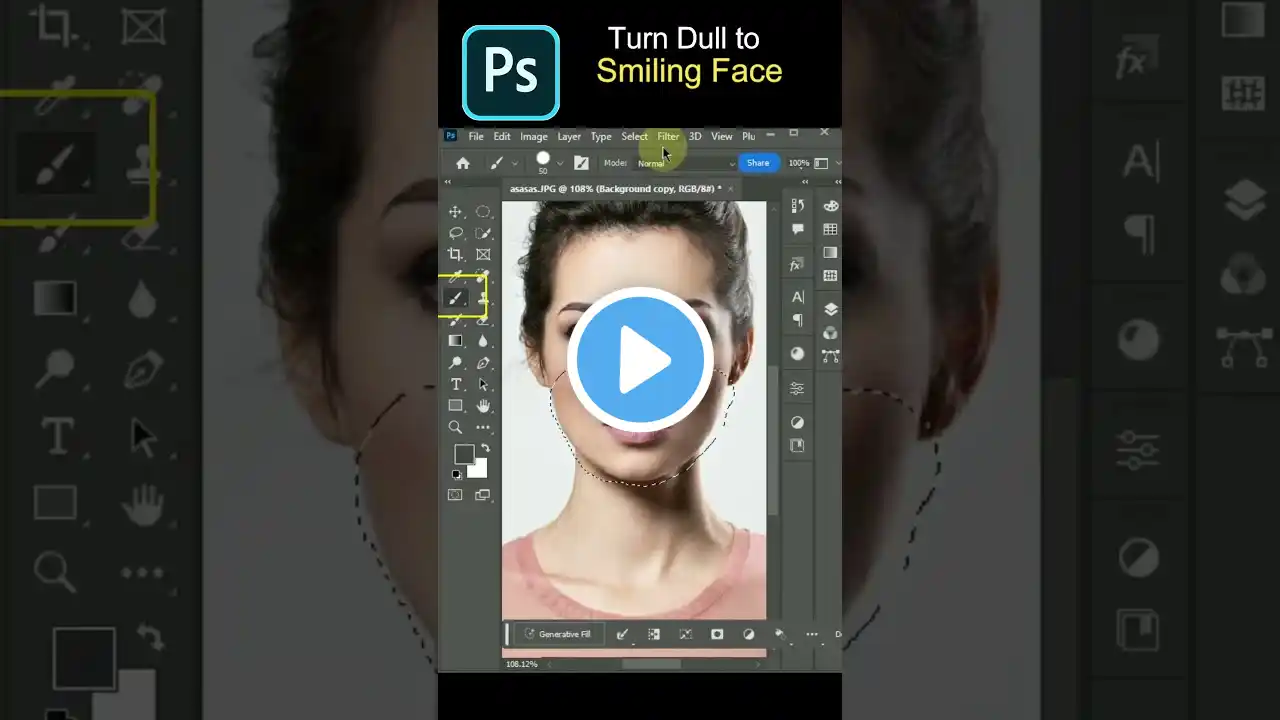The image size is (1280, 720).
Task: Select the Horizontal Type tool
Action: 456,385
